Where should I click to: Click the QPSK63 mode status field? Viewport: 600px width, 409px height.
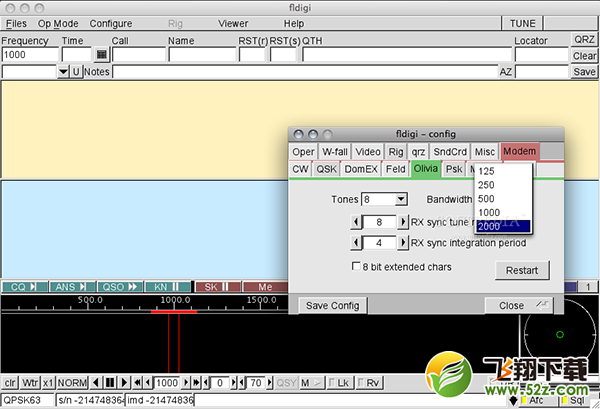(28, 401)
